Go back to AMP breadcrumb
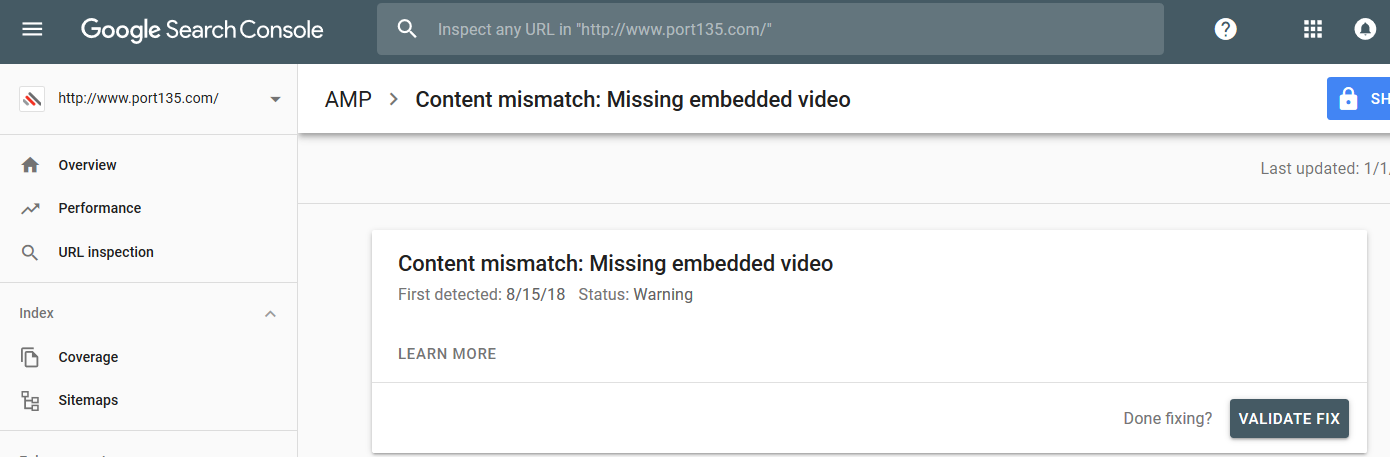 pyautogui.click(x=348, y=99)
